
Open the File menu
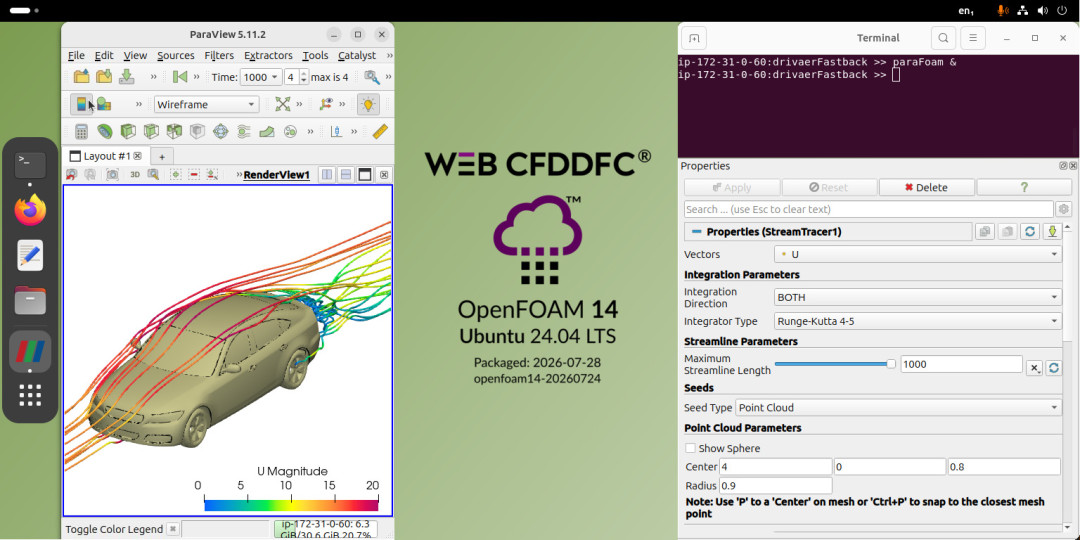[x=76, y=55]
